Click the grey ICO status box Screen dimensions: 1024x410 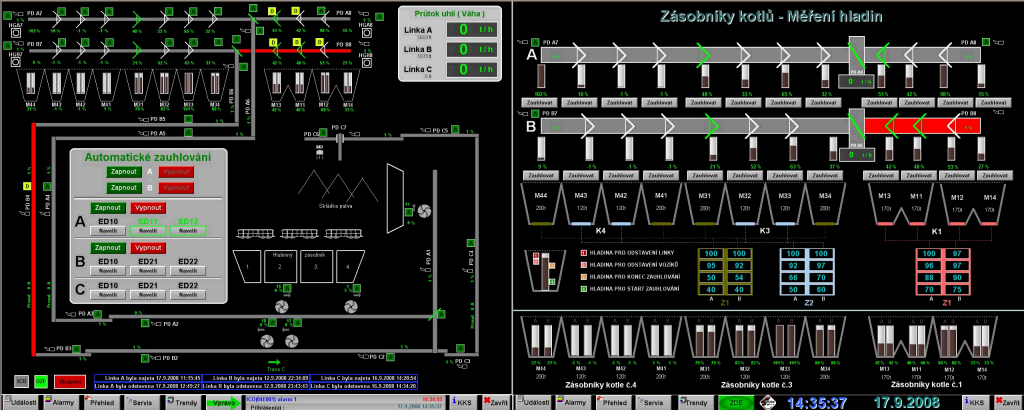point(21,380)
